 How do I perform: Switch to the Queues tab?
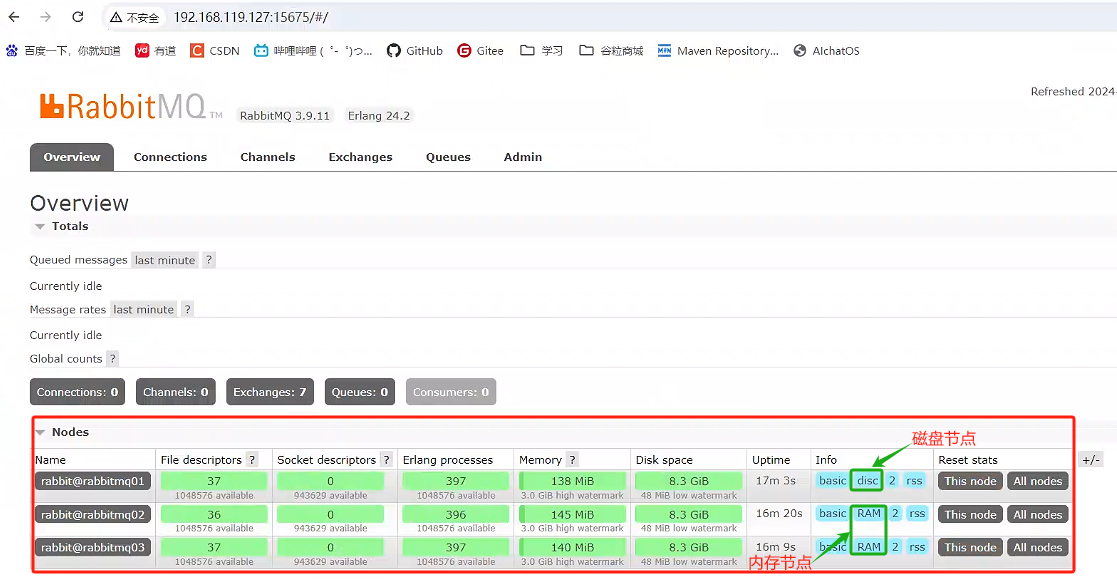pos(448,157)
